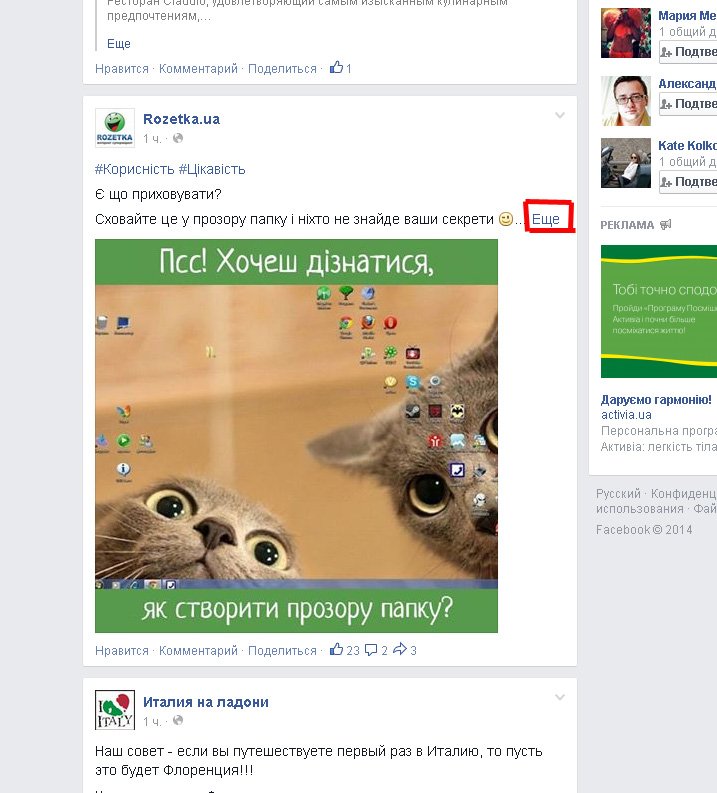Open the Rozetka.ua page name link
The width and height of the screenshot is (717, 793).
182,119
